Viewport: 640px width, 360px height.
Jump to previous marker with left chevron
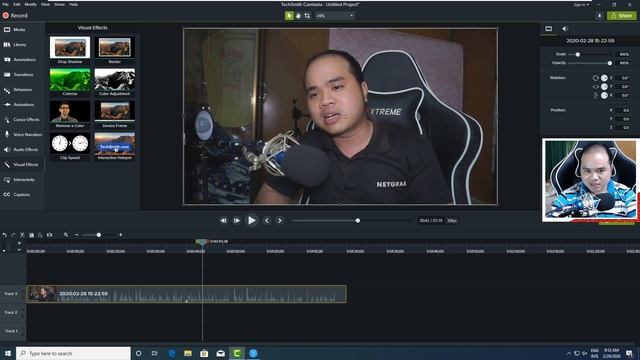tap(267, 220)
